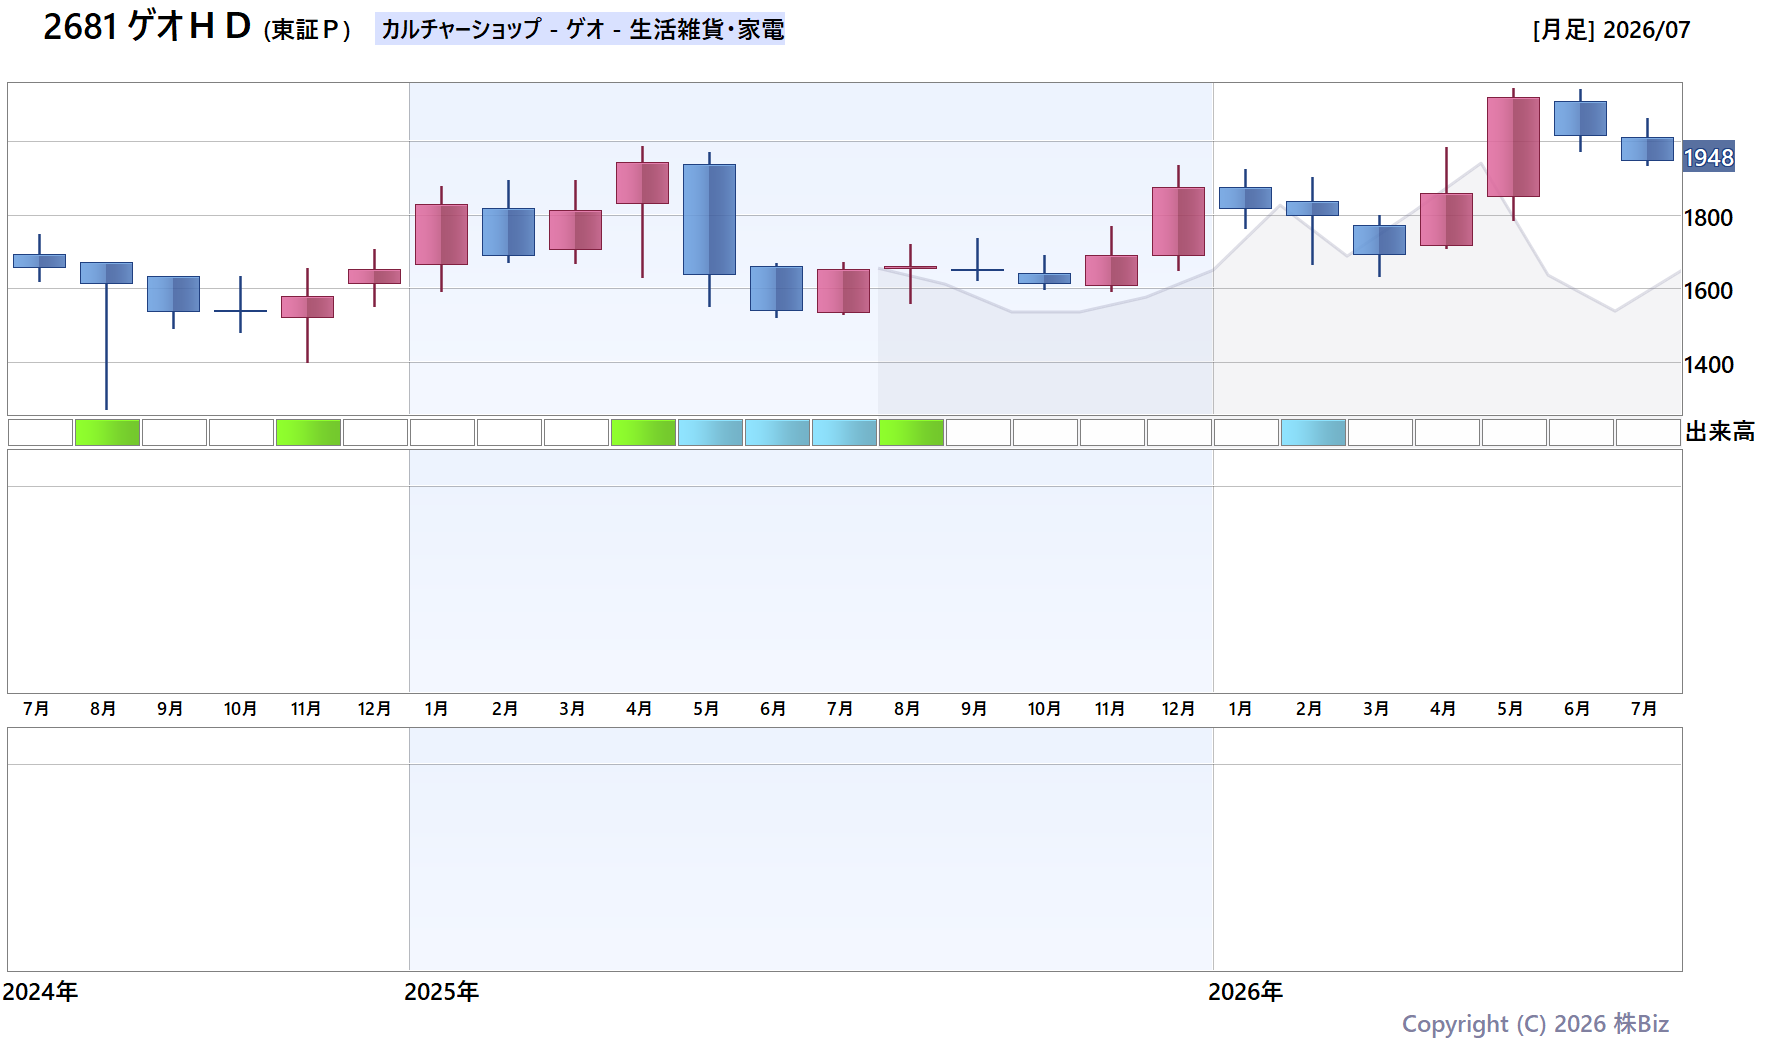Click the green volume box for August 2024
The image size is (1780, 1054).
pyautogui.click(x=107, y=432)
